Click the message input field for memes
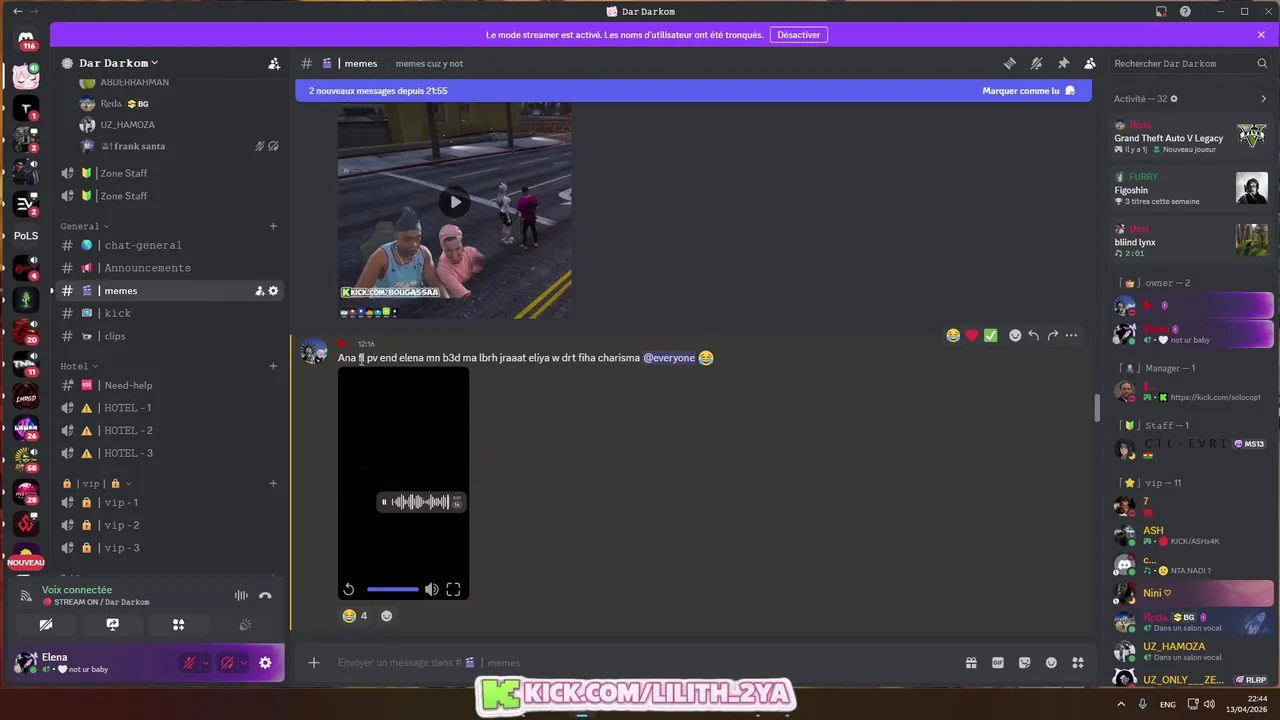 [640, 662]
